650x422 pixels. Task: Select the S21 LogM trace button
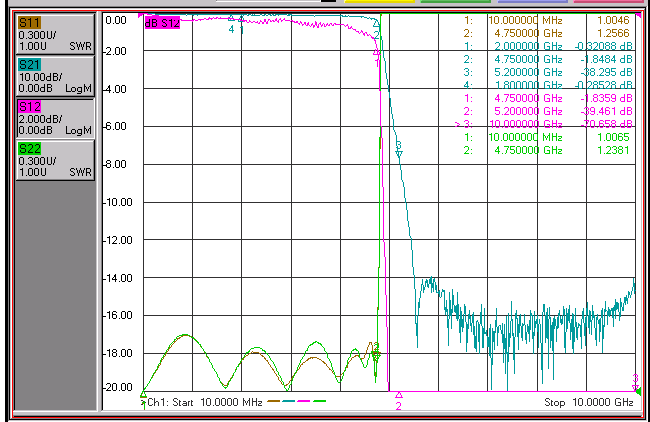(x=55, y=76)
